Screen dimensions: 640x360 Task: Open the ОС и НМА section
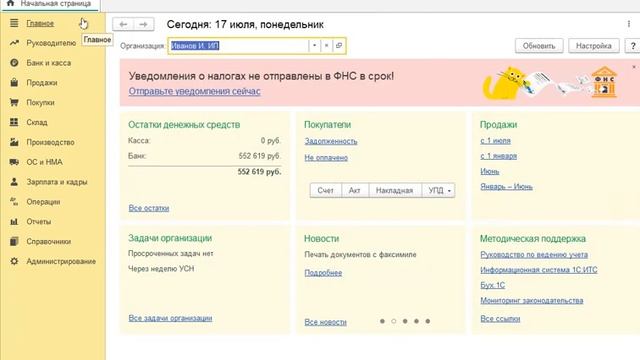click(44, 162)
